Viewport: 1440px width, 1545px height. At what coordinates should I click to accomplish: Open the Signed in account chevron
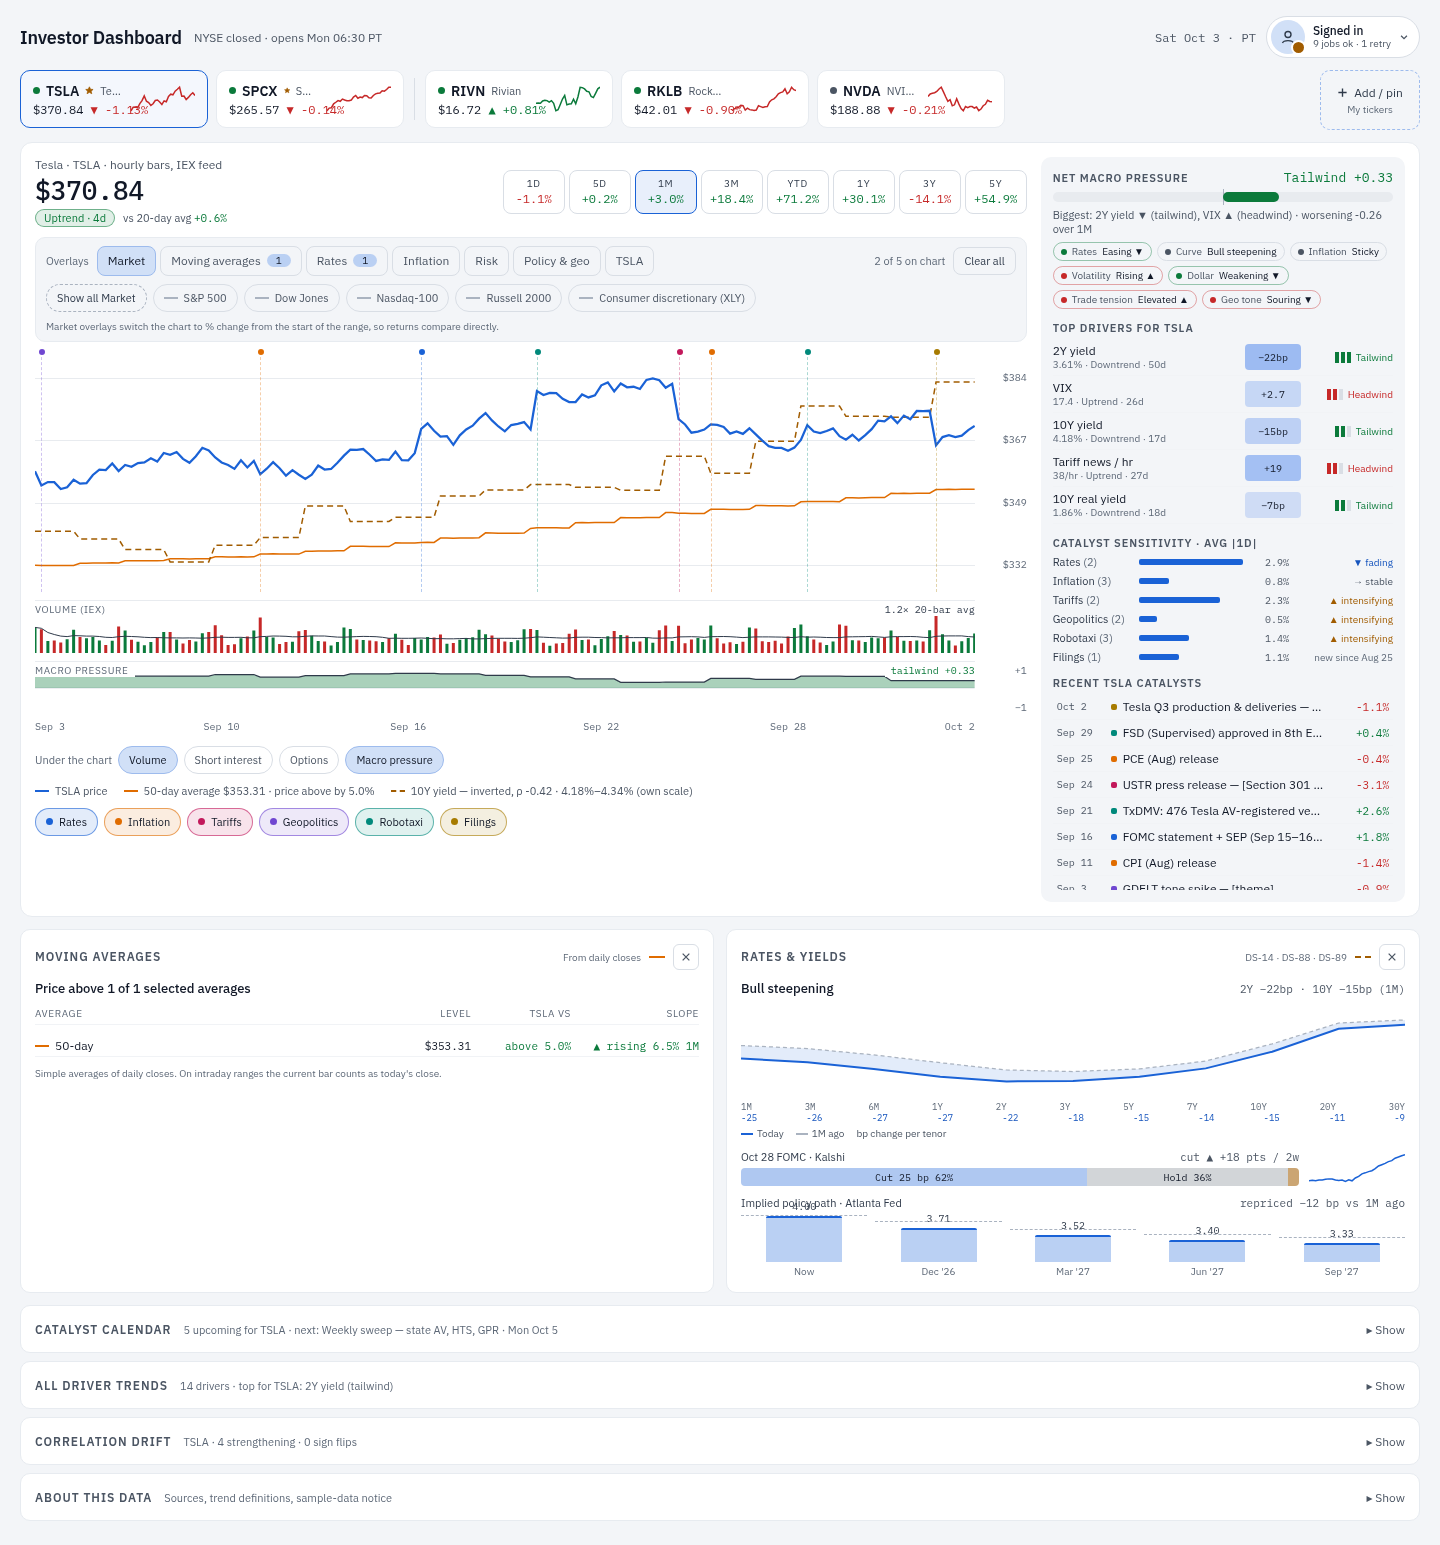click(x=1404, y=38)
